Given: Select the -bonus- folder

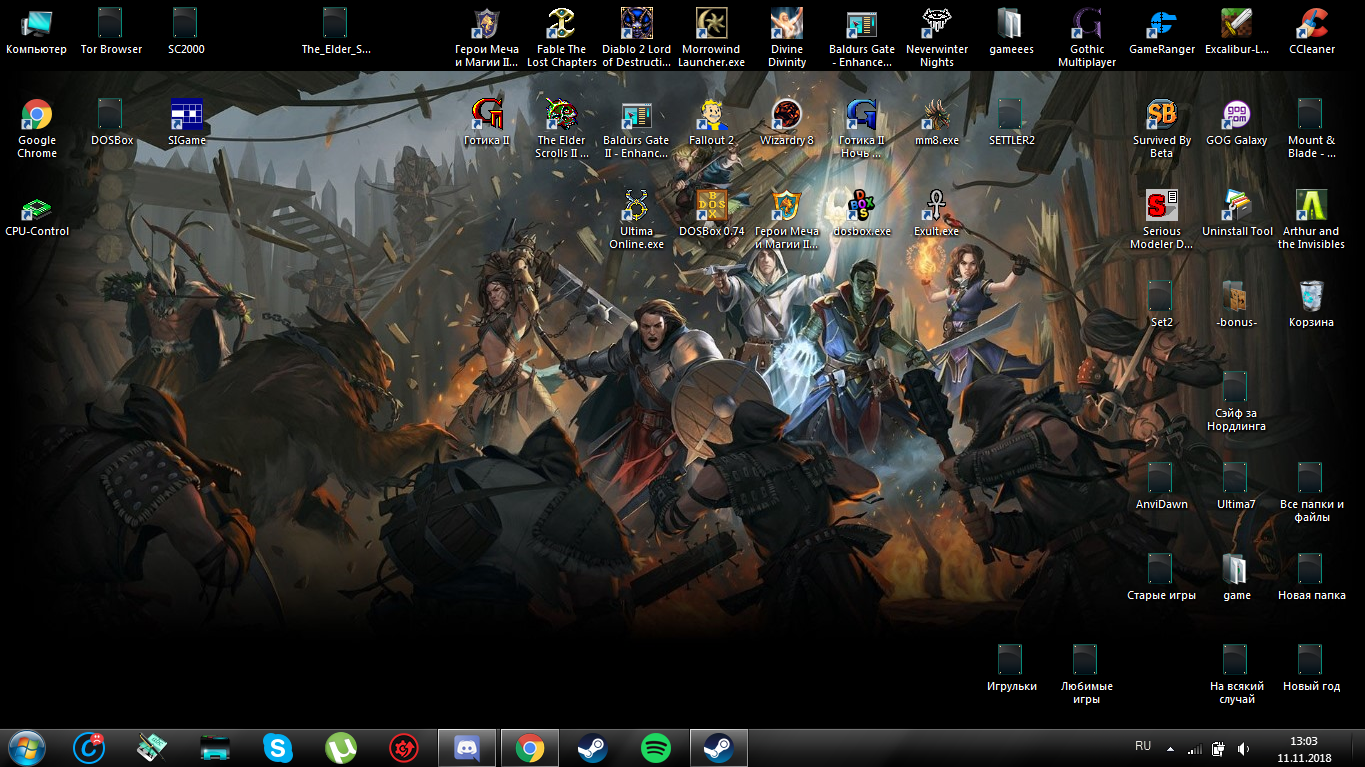Looking at the screenshot, I should [x=1237, y=304].
